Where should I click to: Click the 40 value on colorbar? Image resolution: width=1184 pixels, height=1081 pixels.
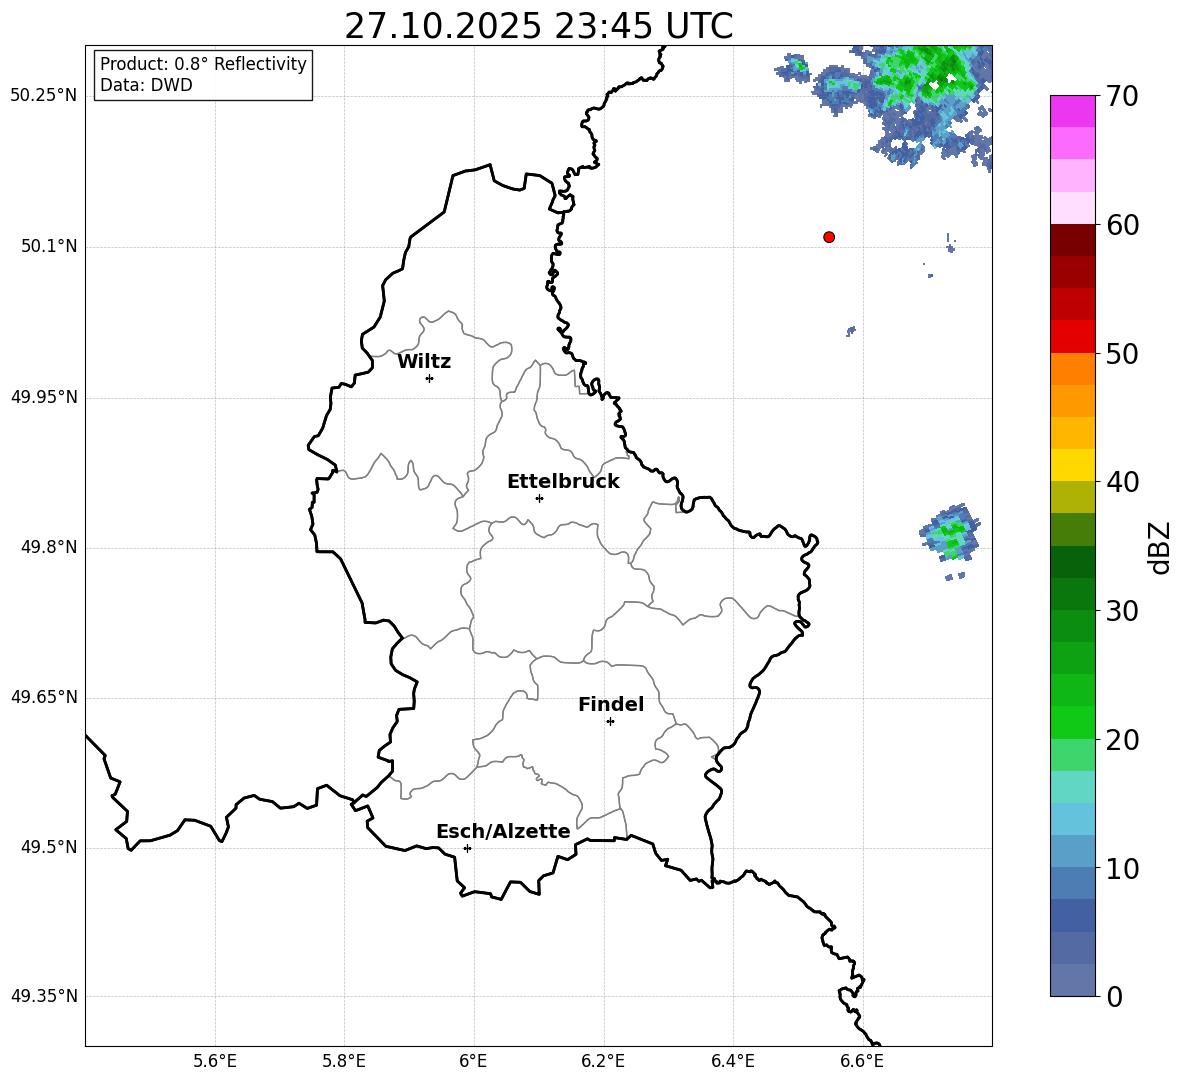(1122, 482)
